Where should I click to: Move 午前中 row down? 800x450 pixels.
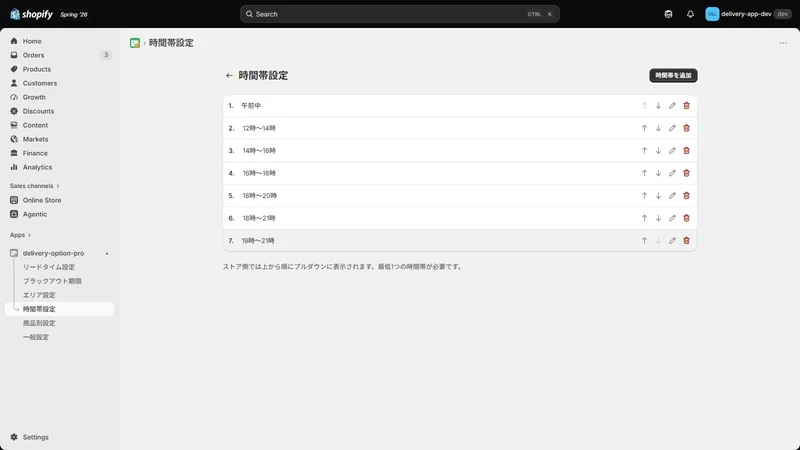(658, 106)
